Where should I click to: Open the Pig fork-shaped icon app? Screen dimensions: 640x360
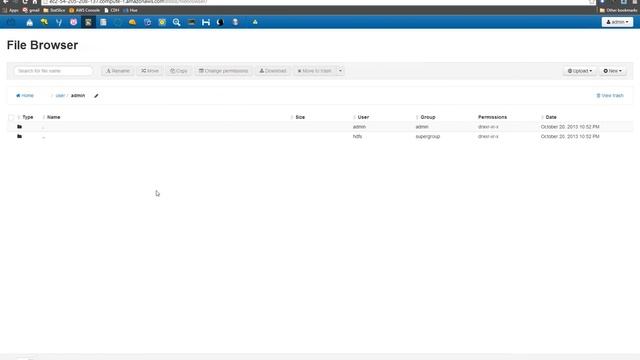pyautogui.click(x=59, y=22)
